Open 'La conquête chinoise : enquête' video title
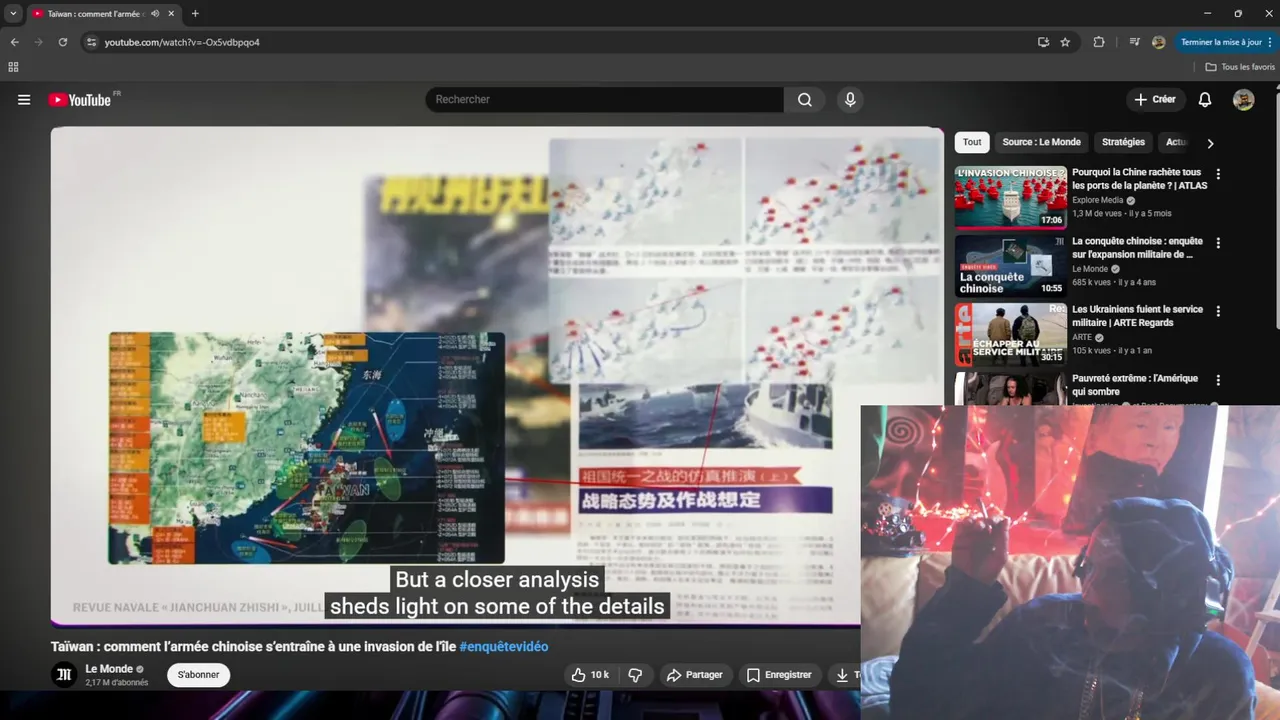Image resolution: width=1280 pixels, height=720 pixels. [1137, 248]
